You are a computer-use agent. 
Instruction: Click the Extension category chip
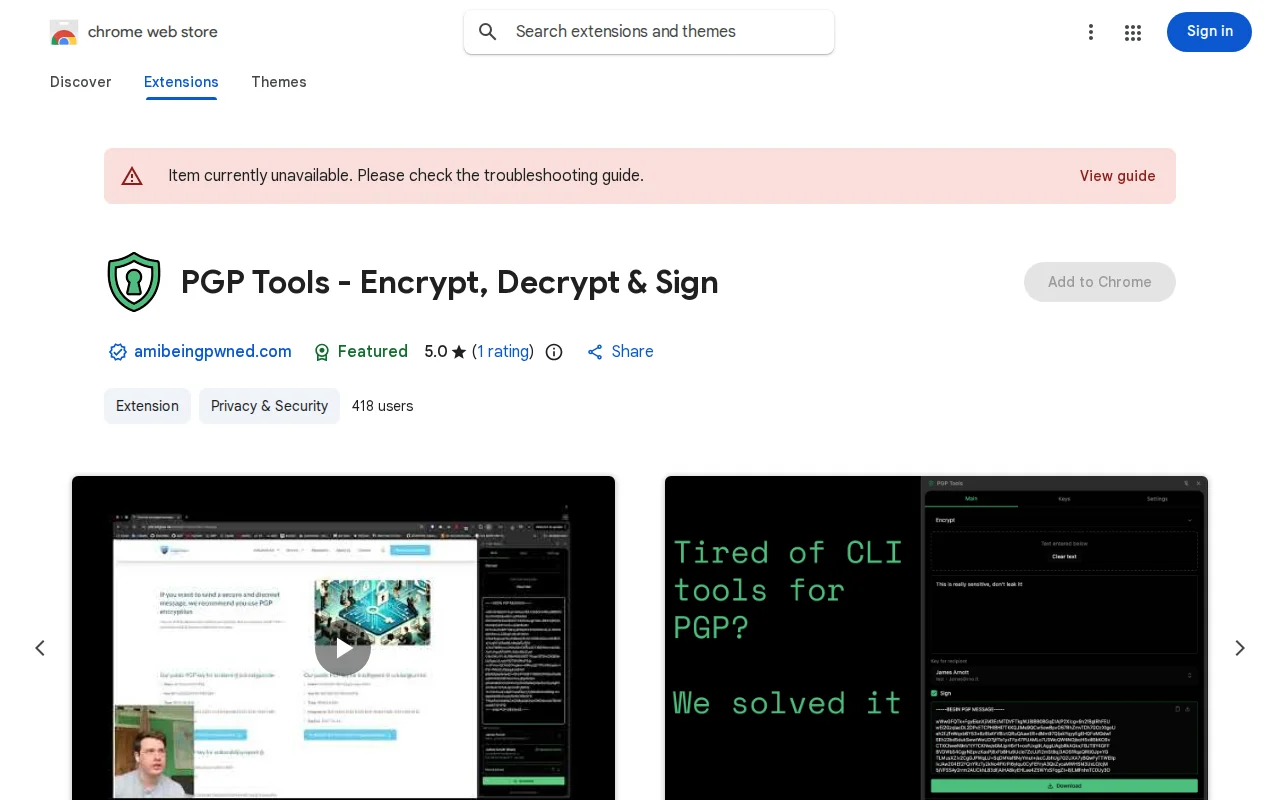tap(147, 406)
